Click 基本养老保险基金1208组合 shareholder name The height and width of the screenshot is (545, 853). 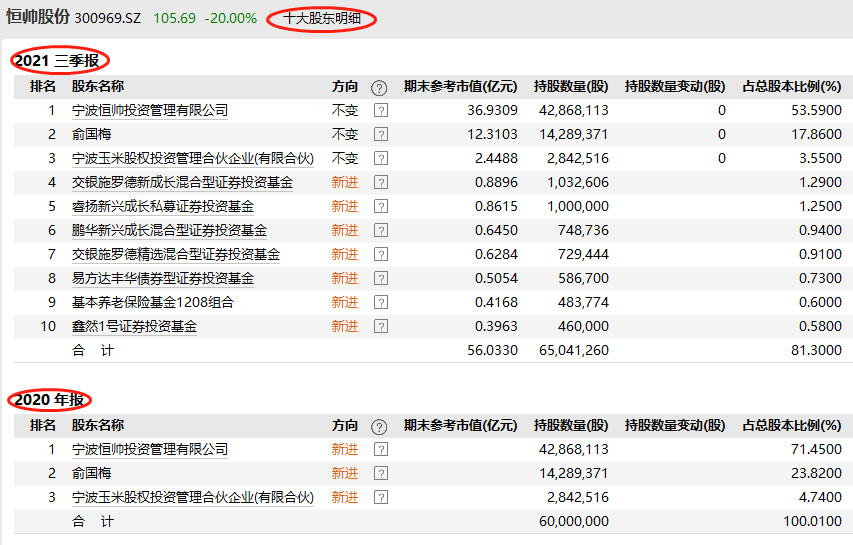[x=153, y=302]
